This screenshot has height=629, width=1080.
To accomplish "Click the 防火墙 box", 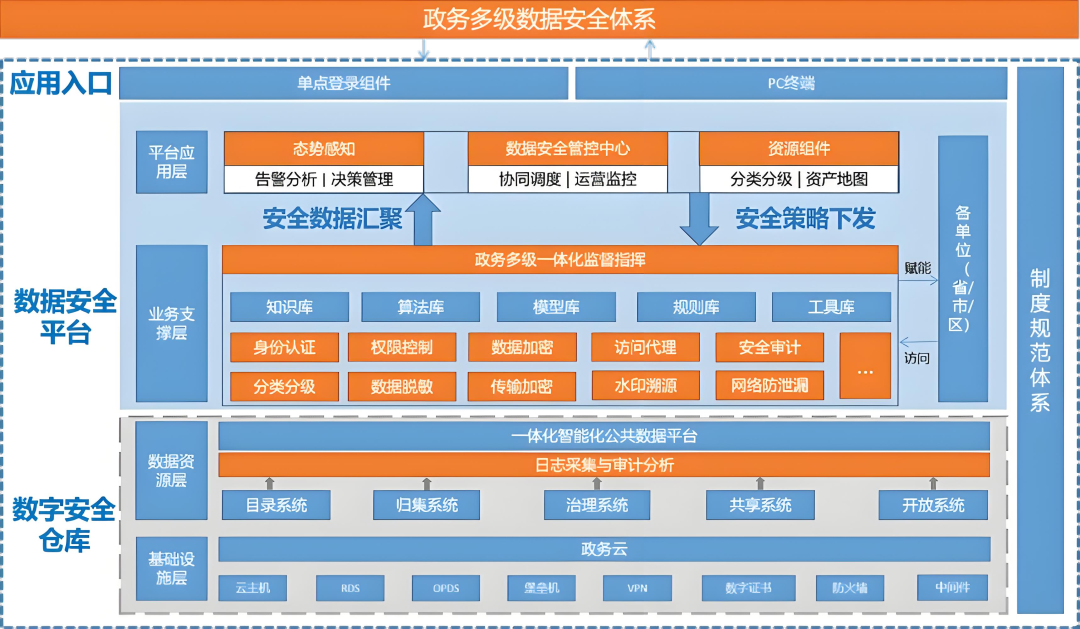I will tap(849, 588).
